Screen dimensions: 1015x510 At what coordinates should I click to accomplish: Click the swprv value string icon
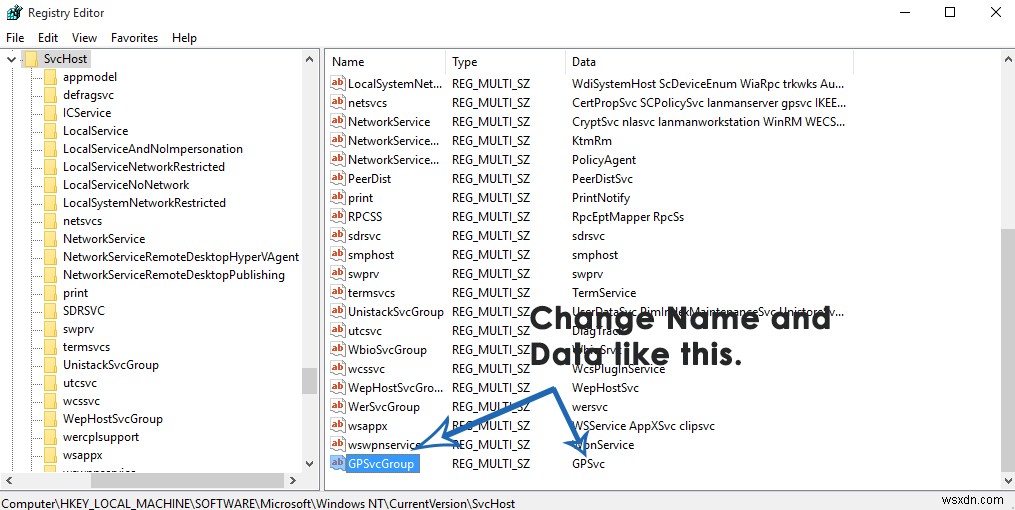click(x=337, y=273)
